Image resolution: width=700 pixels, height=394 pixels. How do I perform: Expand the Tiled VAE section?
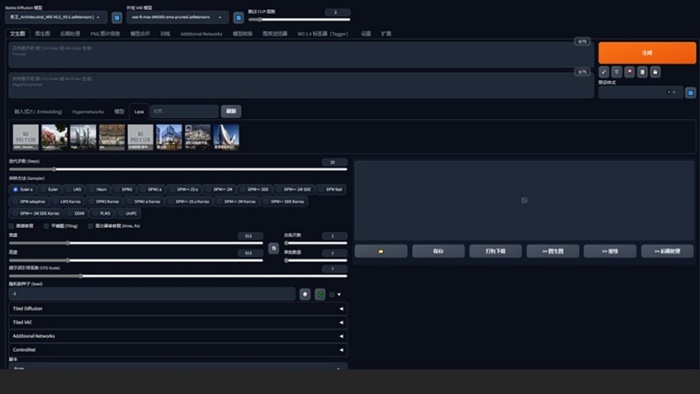178,323
